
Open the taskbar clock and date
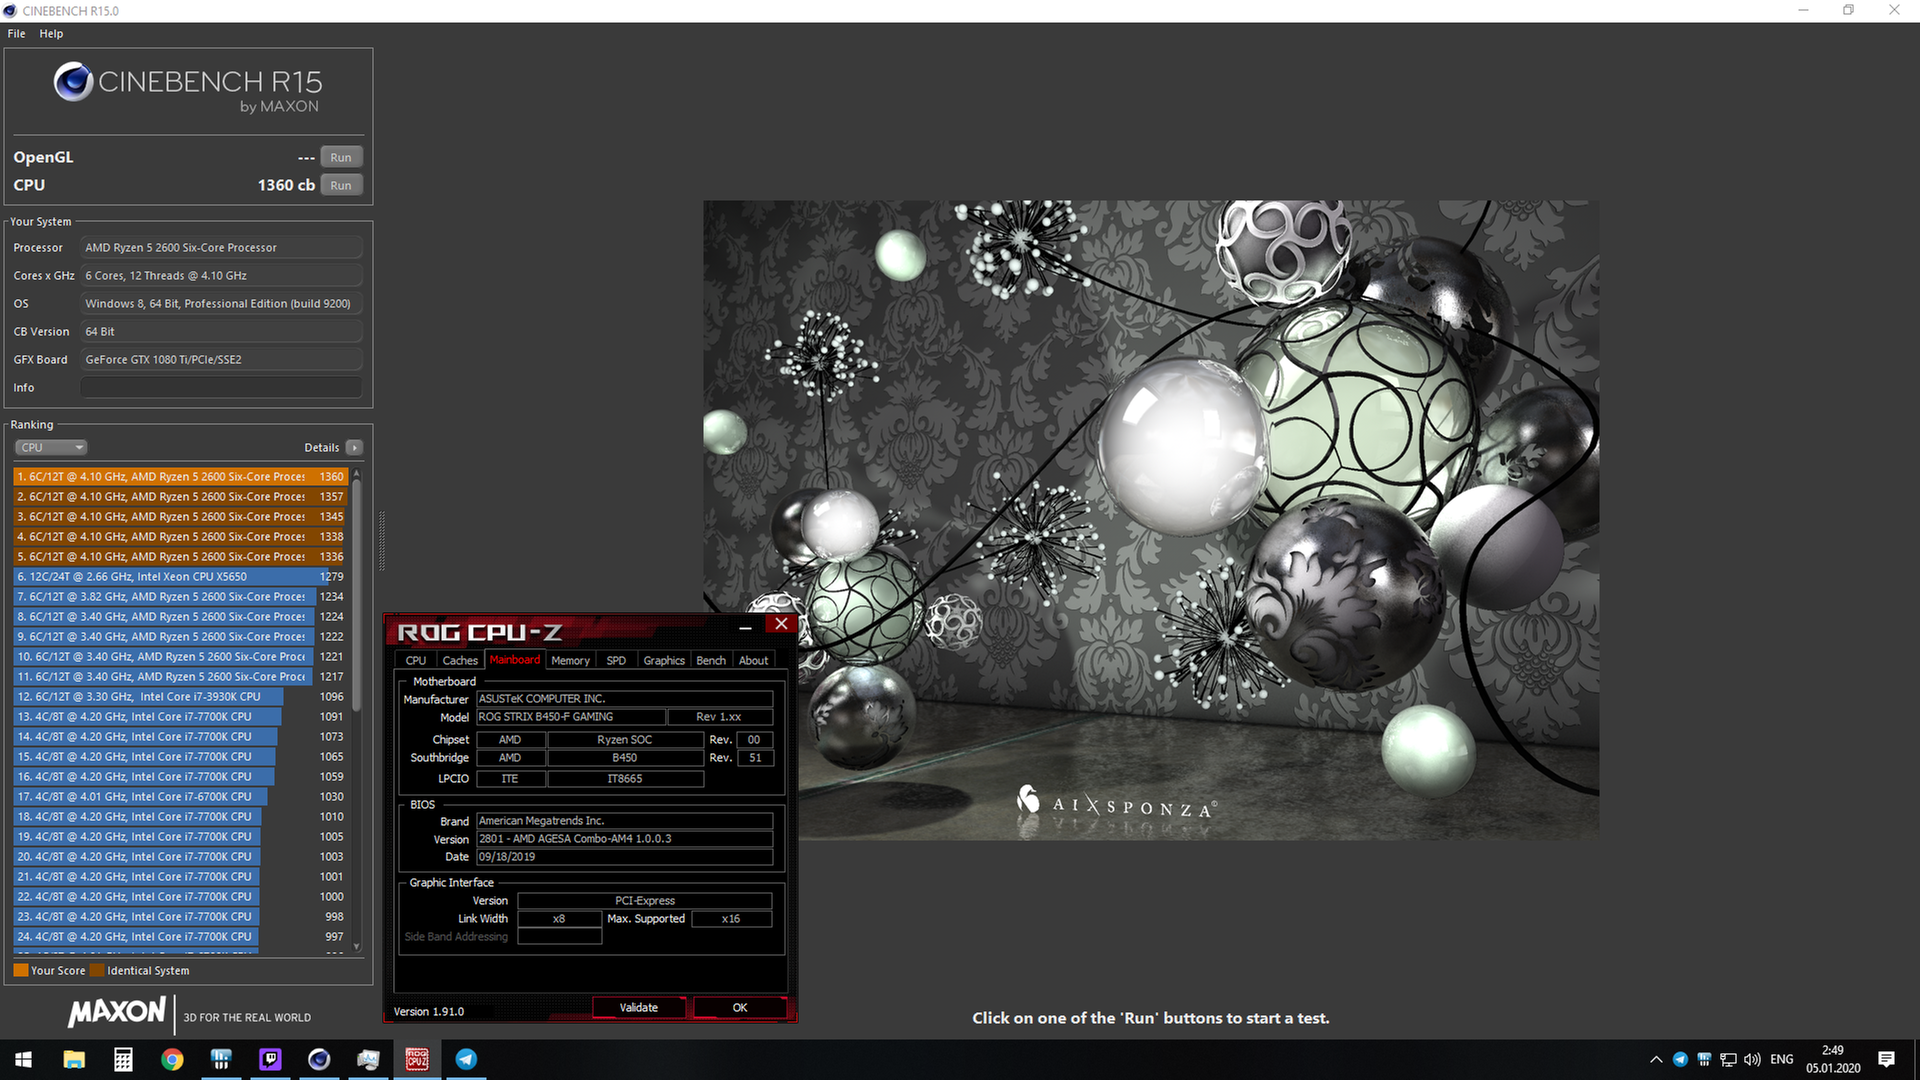click(1833, 1059)
